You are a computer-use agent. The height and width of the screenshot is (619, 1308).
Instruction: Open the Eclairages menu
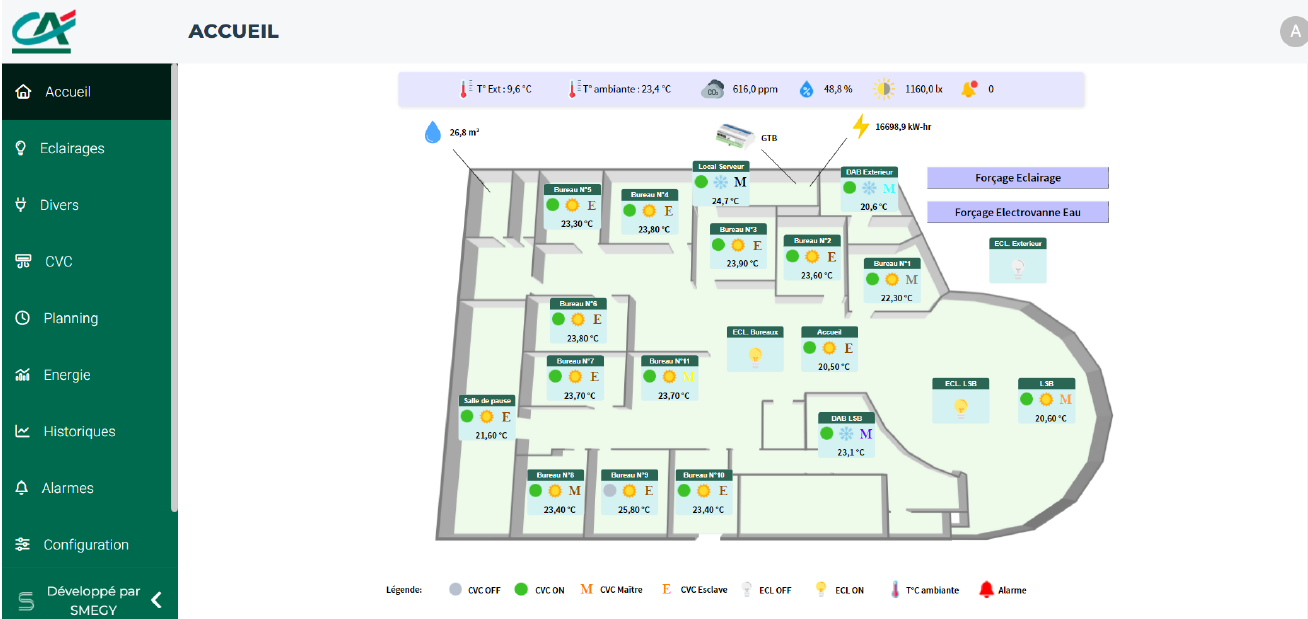coord(72,148)
